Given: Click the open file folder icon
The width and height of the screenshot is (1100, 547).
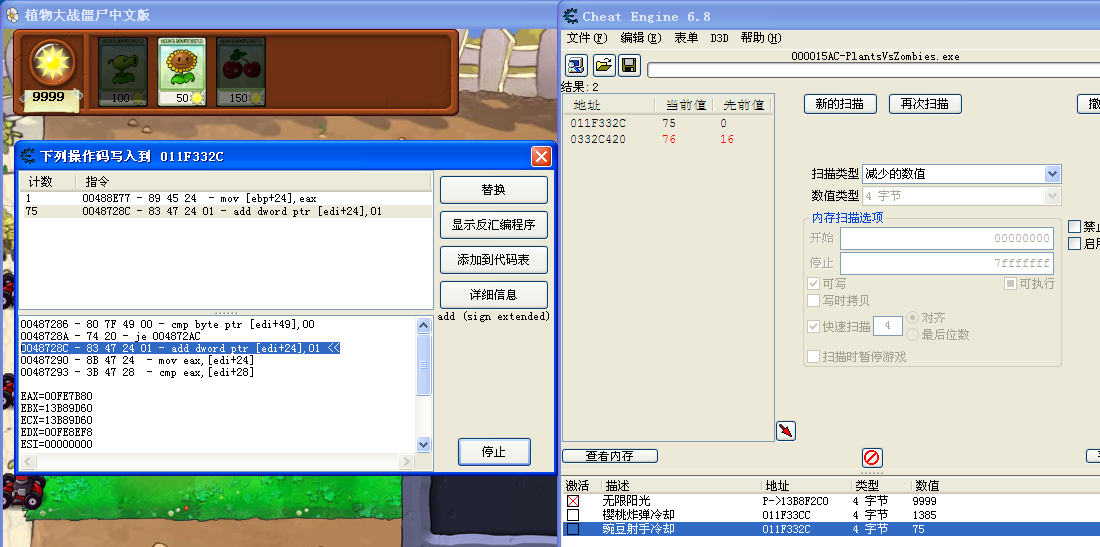Looking at the screenshot, I should (603, 66).
